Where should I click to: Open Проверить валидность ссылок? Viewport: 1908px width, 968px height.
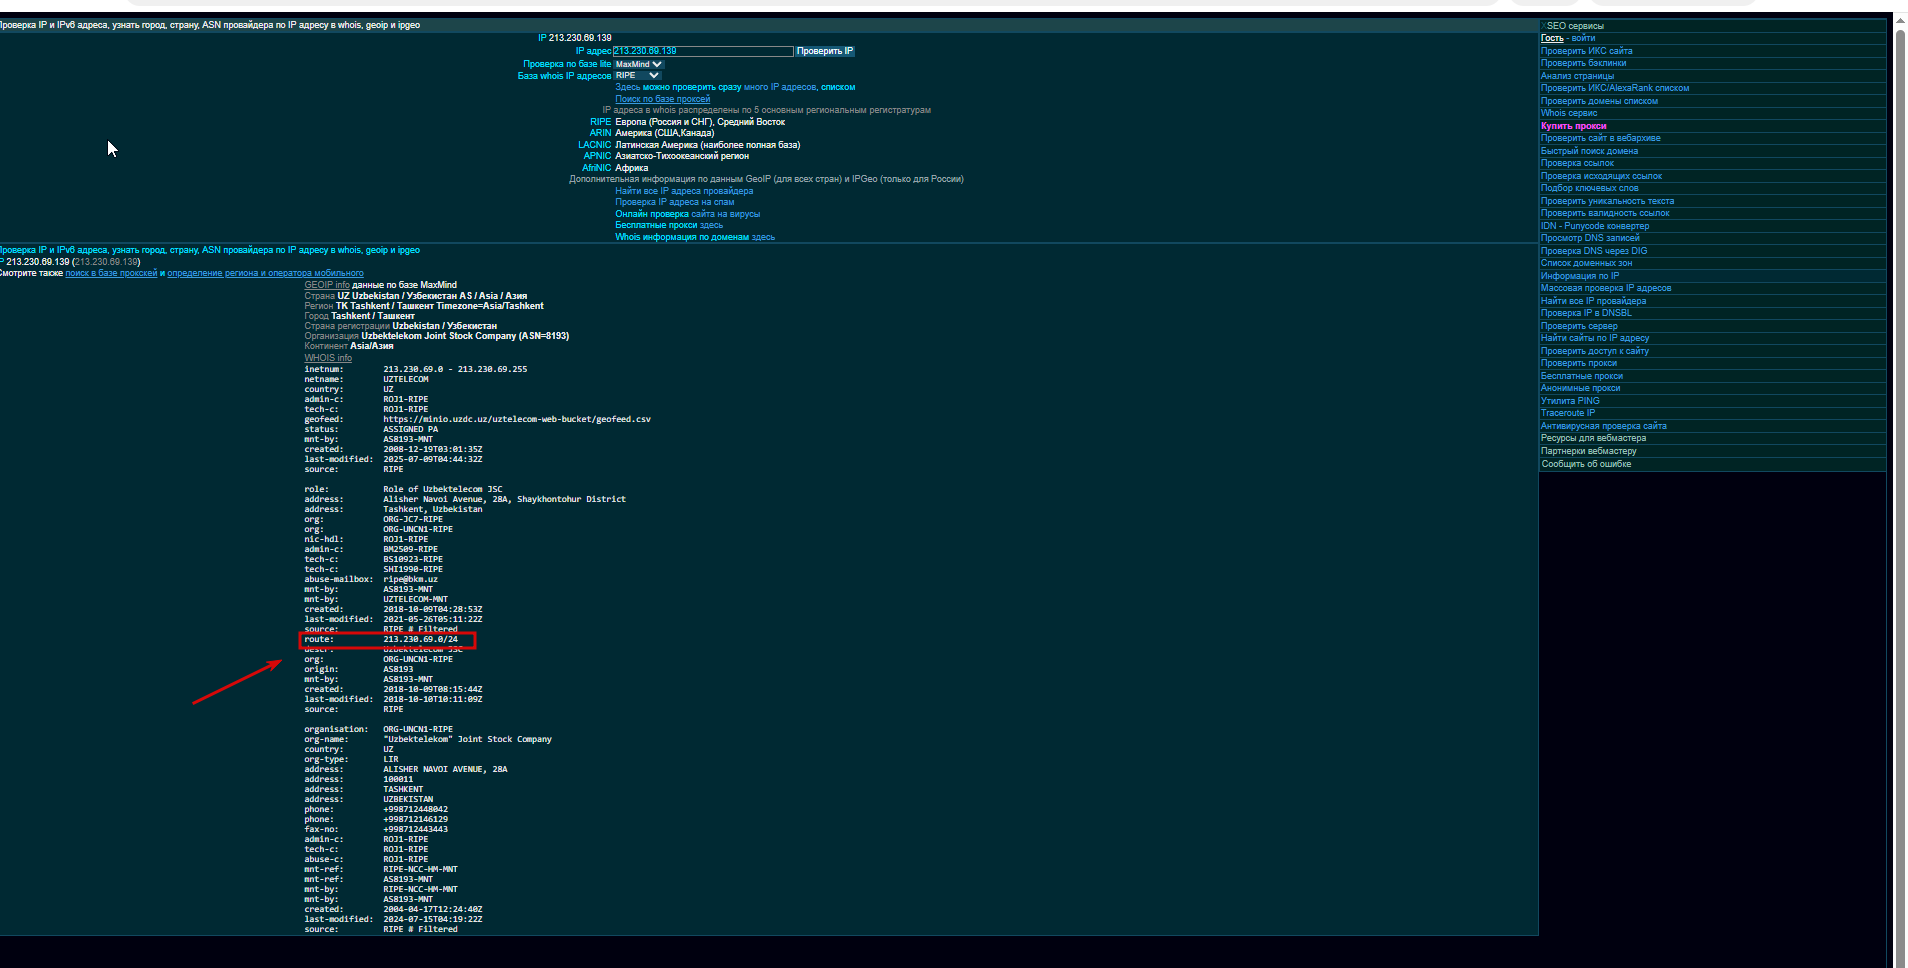pos(1606,213)
